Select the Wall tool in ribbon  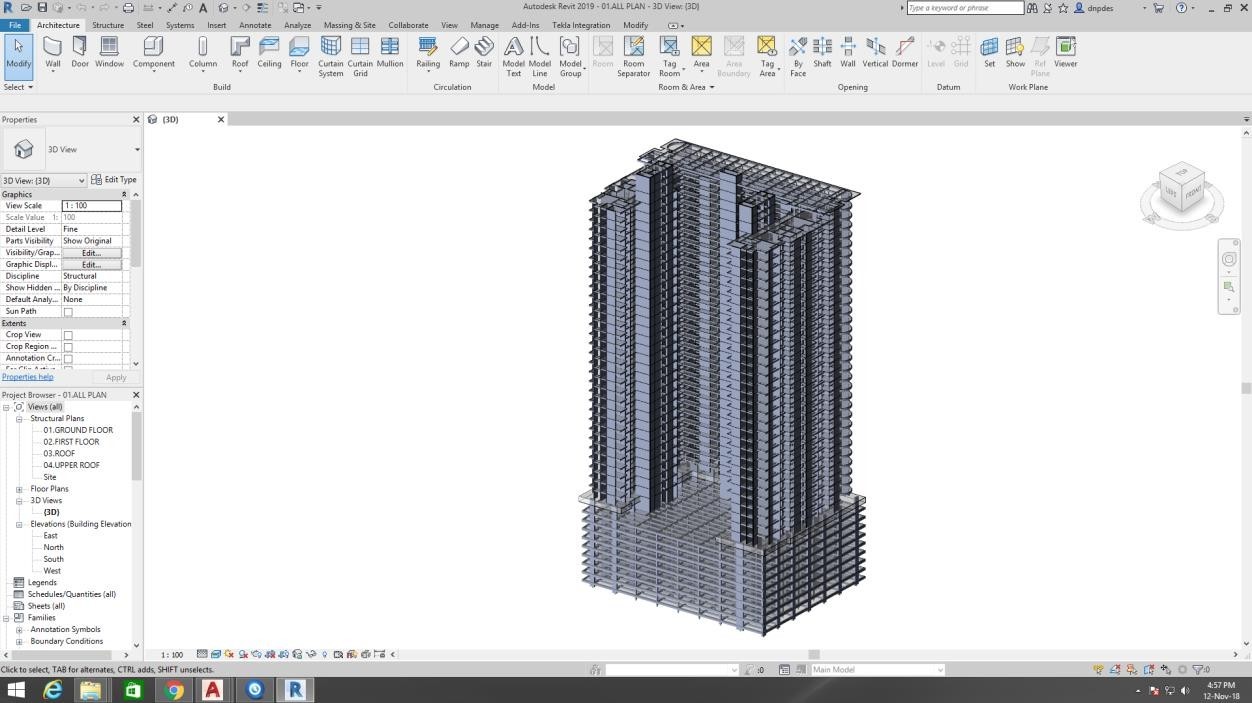(x=53, y=52)
